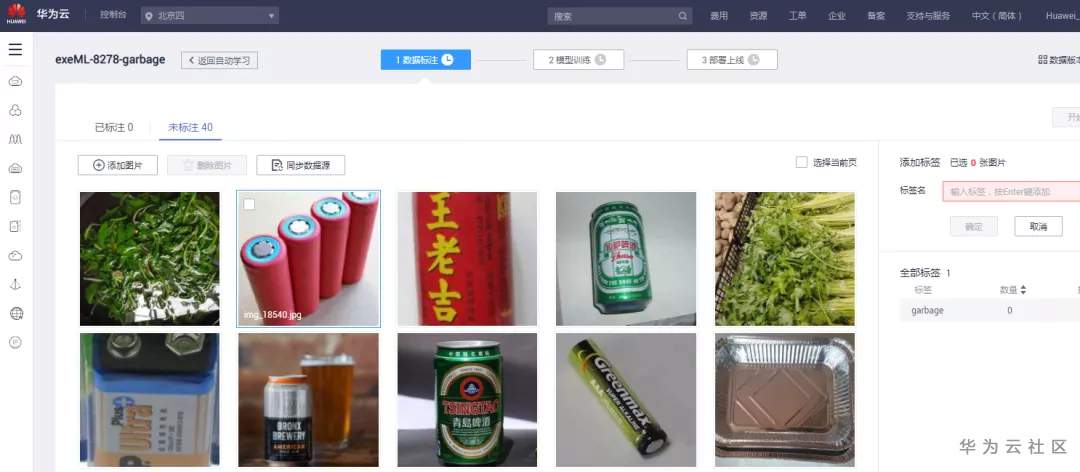Click the 删除图片 button
1080x472 pixels.
point(207,165)
